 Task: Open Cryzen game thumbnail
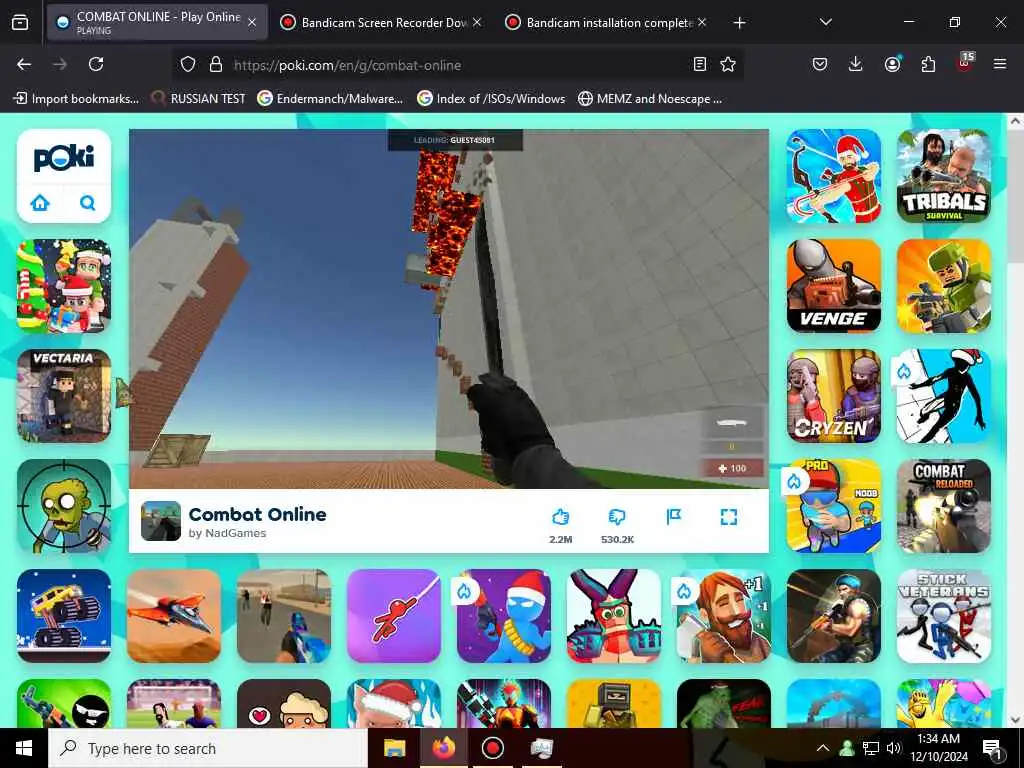(x=834, y=396)
